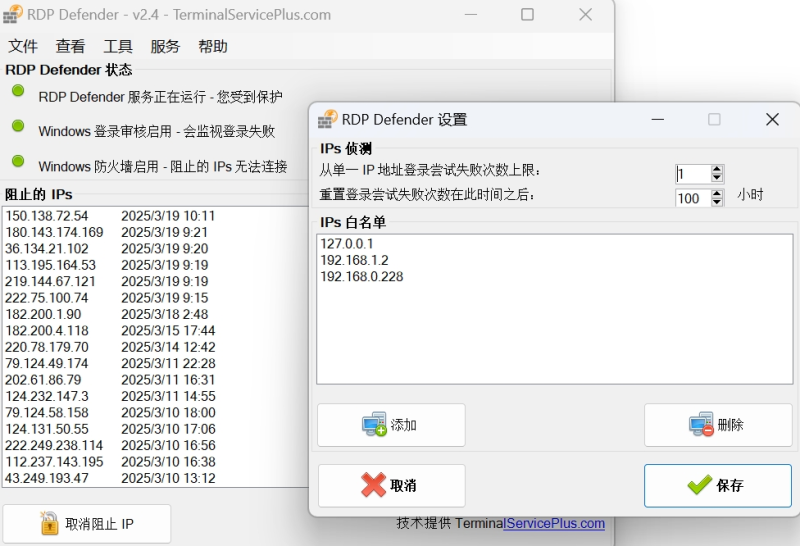Click the computer-minus icon on the 删除 button
Viewport: 800px width, 546px height.
tap(701, 424)
